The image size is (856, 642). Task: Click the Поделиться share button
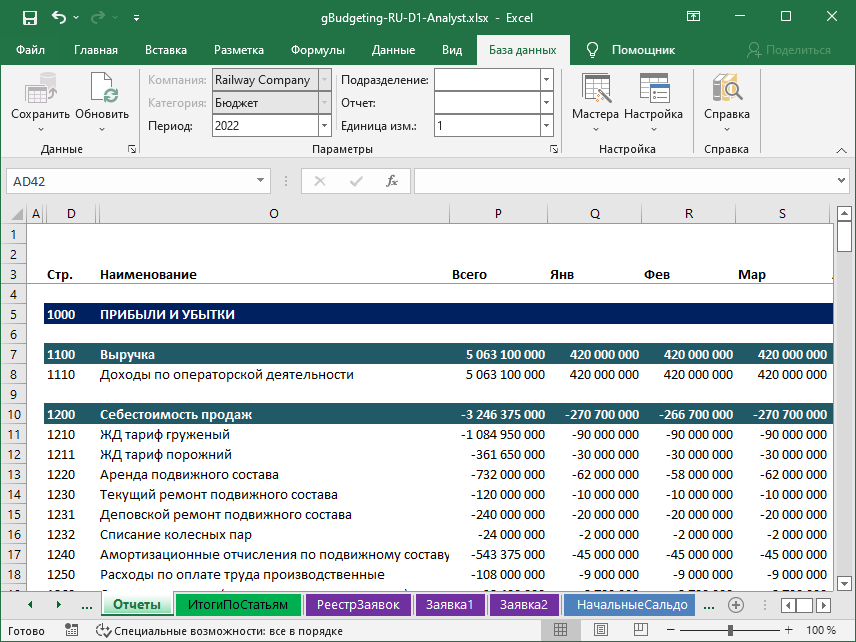[x=790, y=50]
